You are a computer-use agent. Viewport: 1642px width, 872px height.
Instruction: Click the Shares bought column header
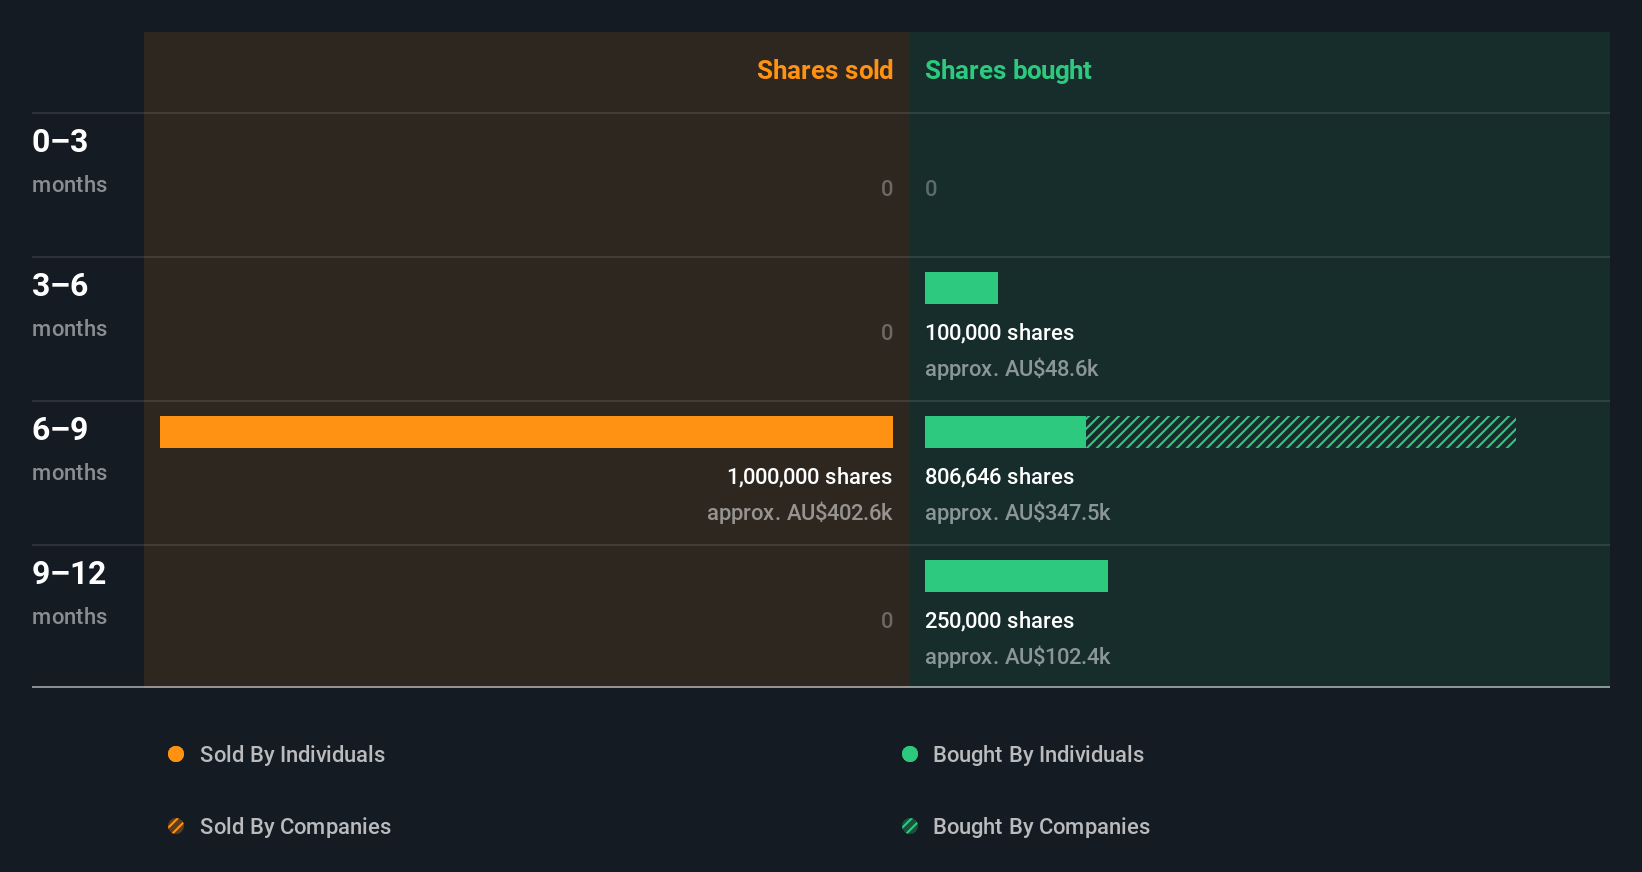pos(1008,70)
